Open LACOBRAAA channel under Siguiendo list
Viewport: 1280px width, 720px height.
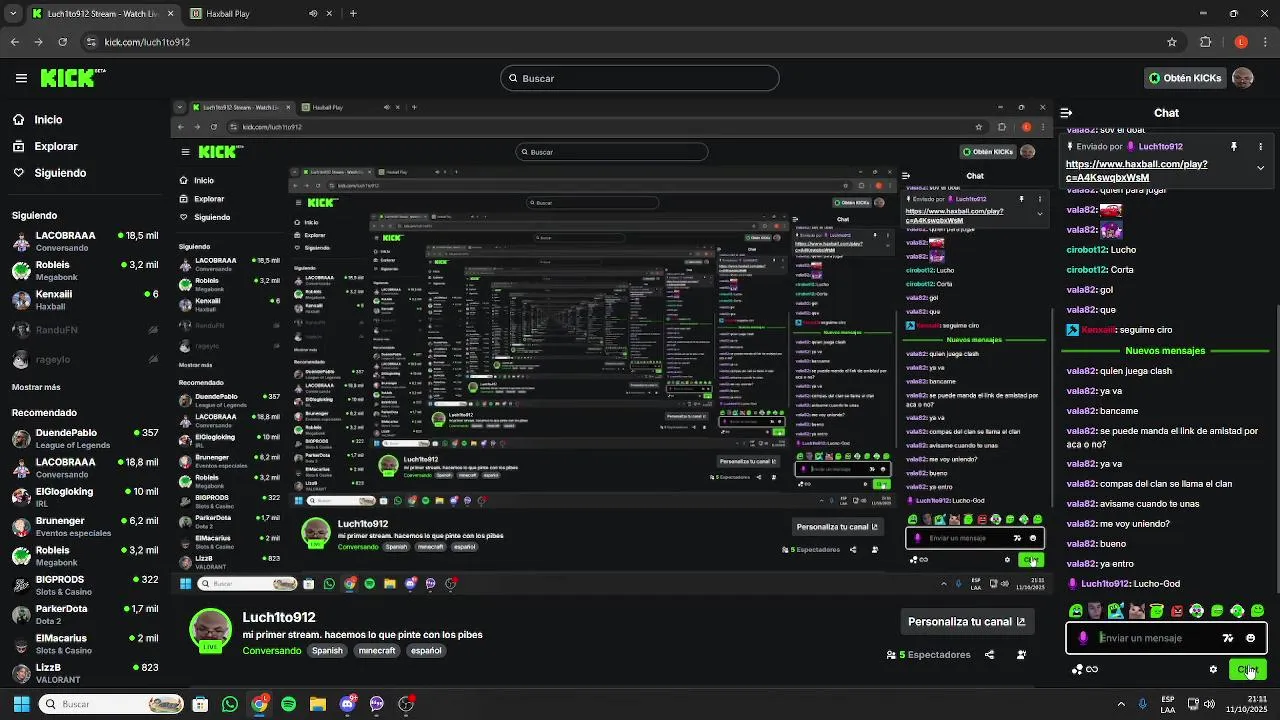click(84, 241)
